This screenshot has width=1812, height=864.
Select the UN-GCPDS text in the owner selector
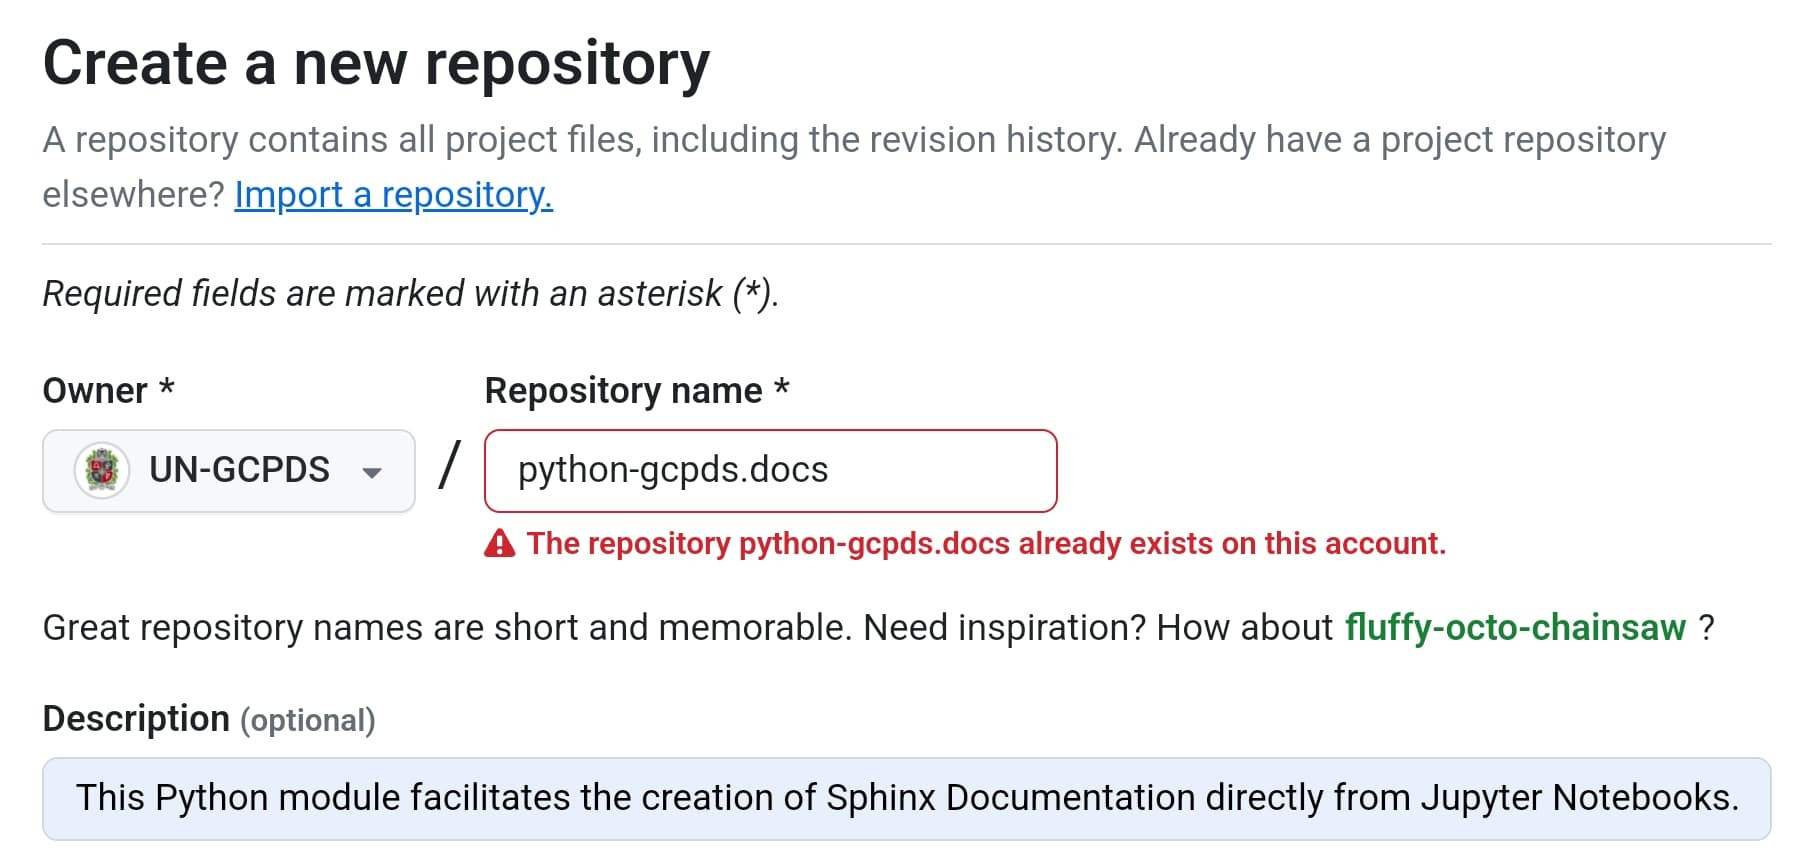coord(239,470)
